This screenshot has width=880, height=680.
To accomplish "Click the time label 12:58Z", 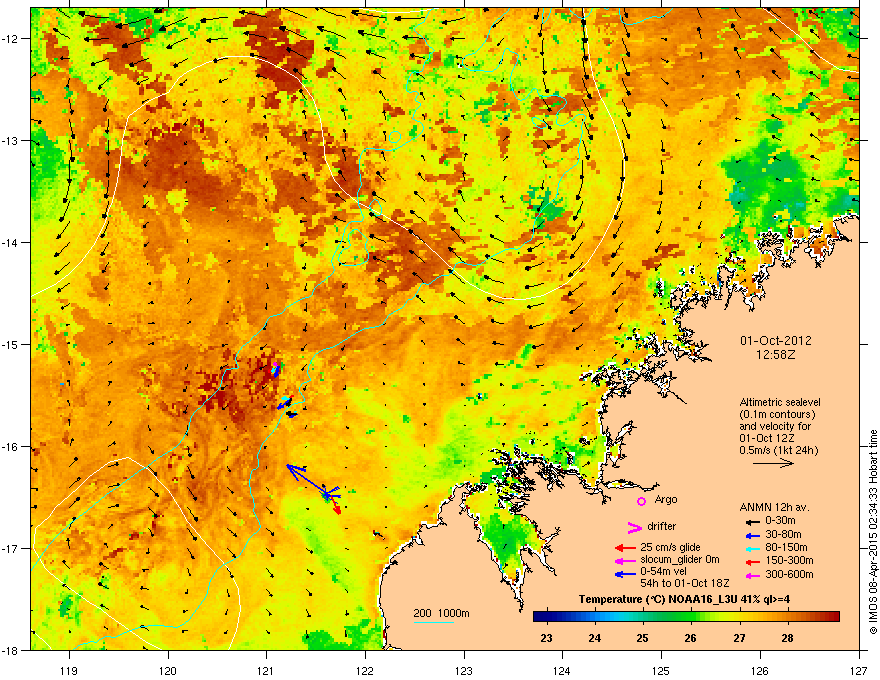I will pyautogui.click(x=776, y=355).
